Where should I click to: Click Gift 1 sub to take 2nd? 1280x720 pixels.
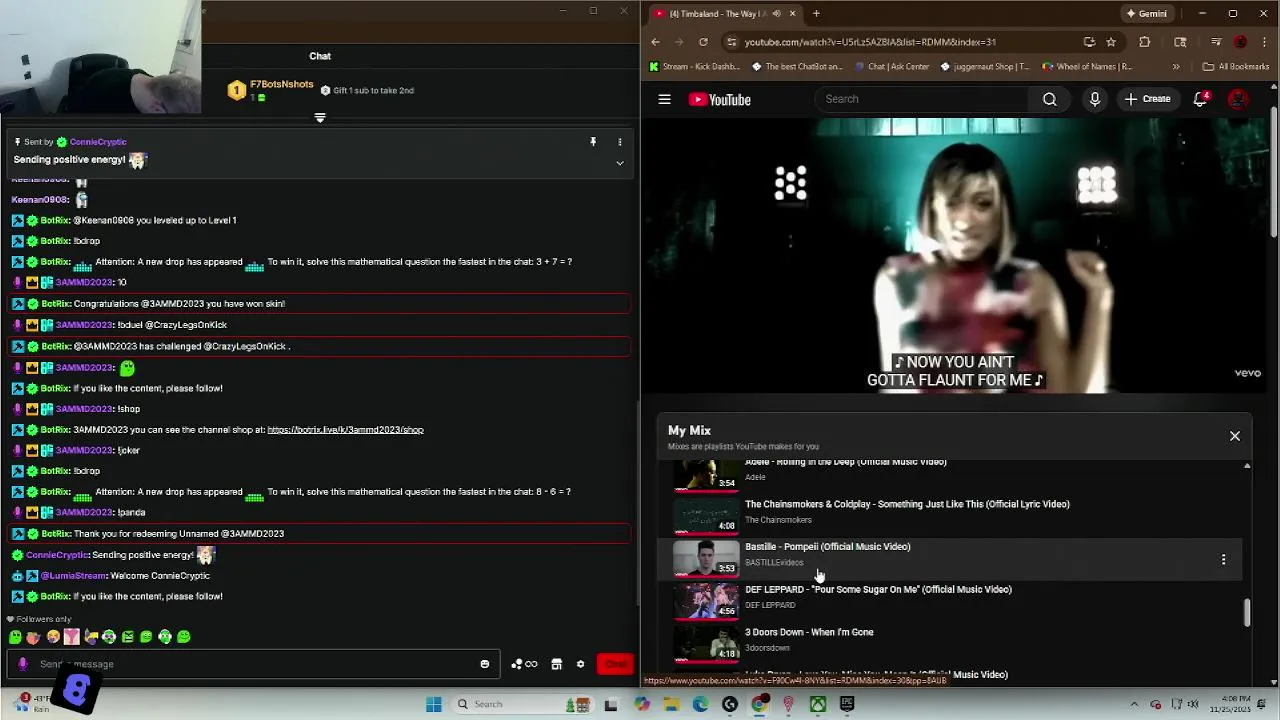pyautogui.click(x=367, y=90)
